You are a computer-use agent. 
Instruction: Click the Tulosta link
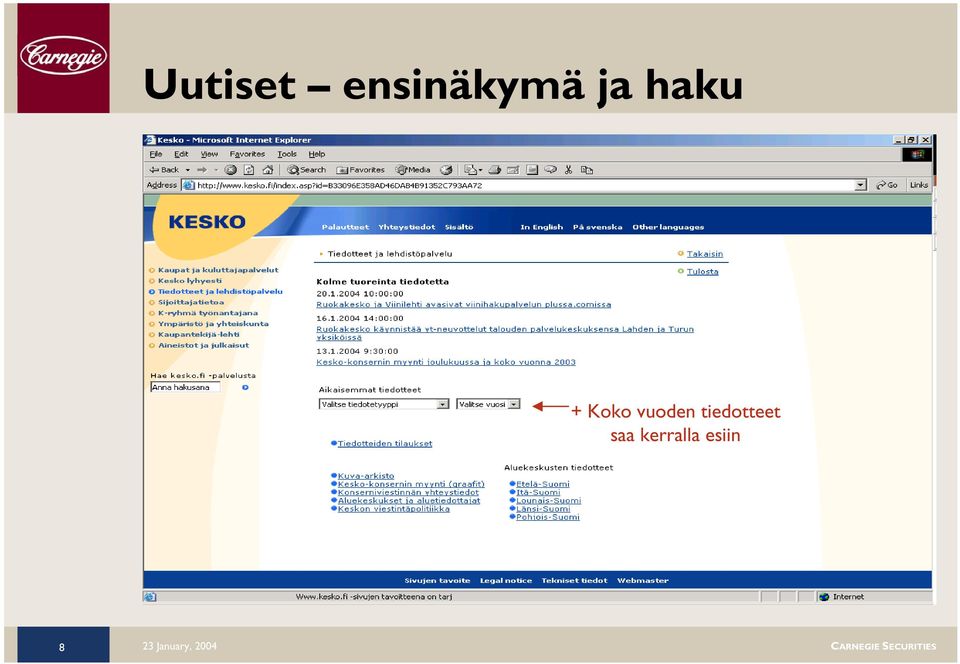[702, 272]
